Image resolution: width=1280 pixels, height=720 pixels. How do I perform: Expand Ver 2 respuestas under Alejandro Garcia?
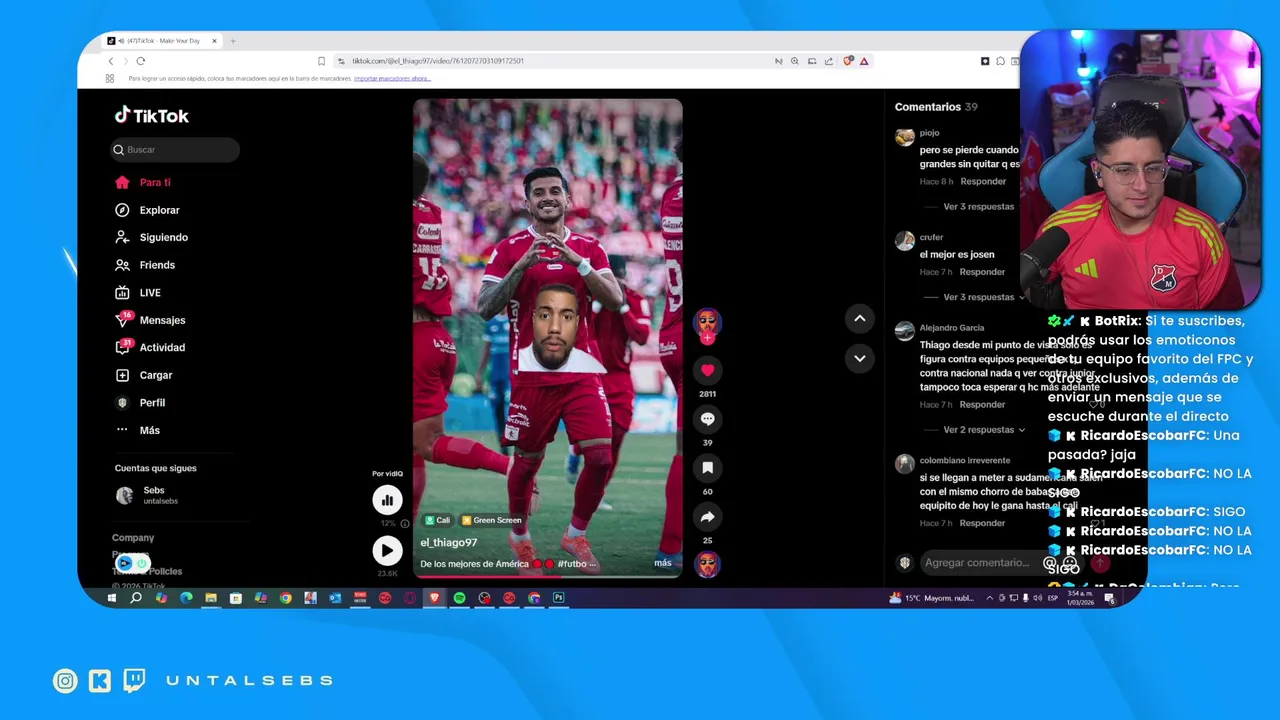(984, 430)
